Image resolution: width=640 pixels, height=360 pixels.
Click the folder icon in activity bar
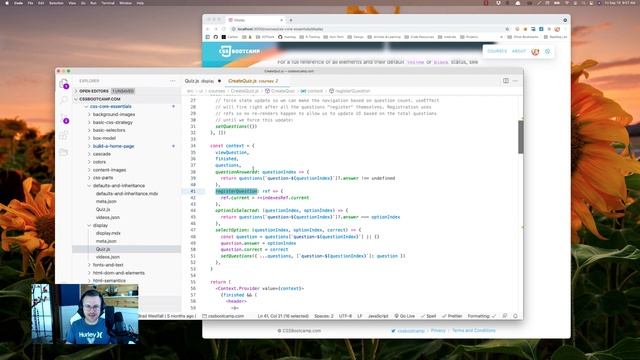point(64,152)
